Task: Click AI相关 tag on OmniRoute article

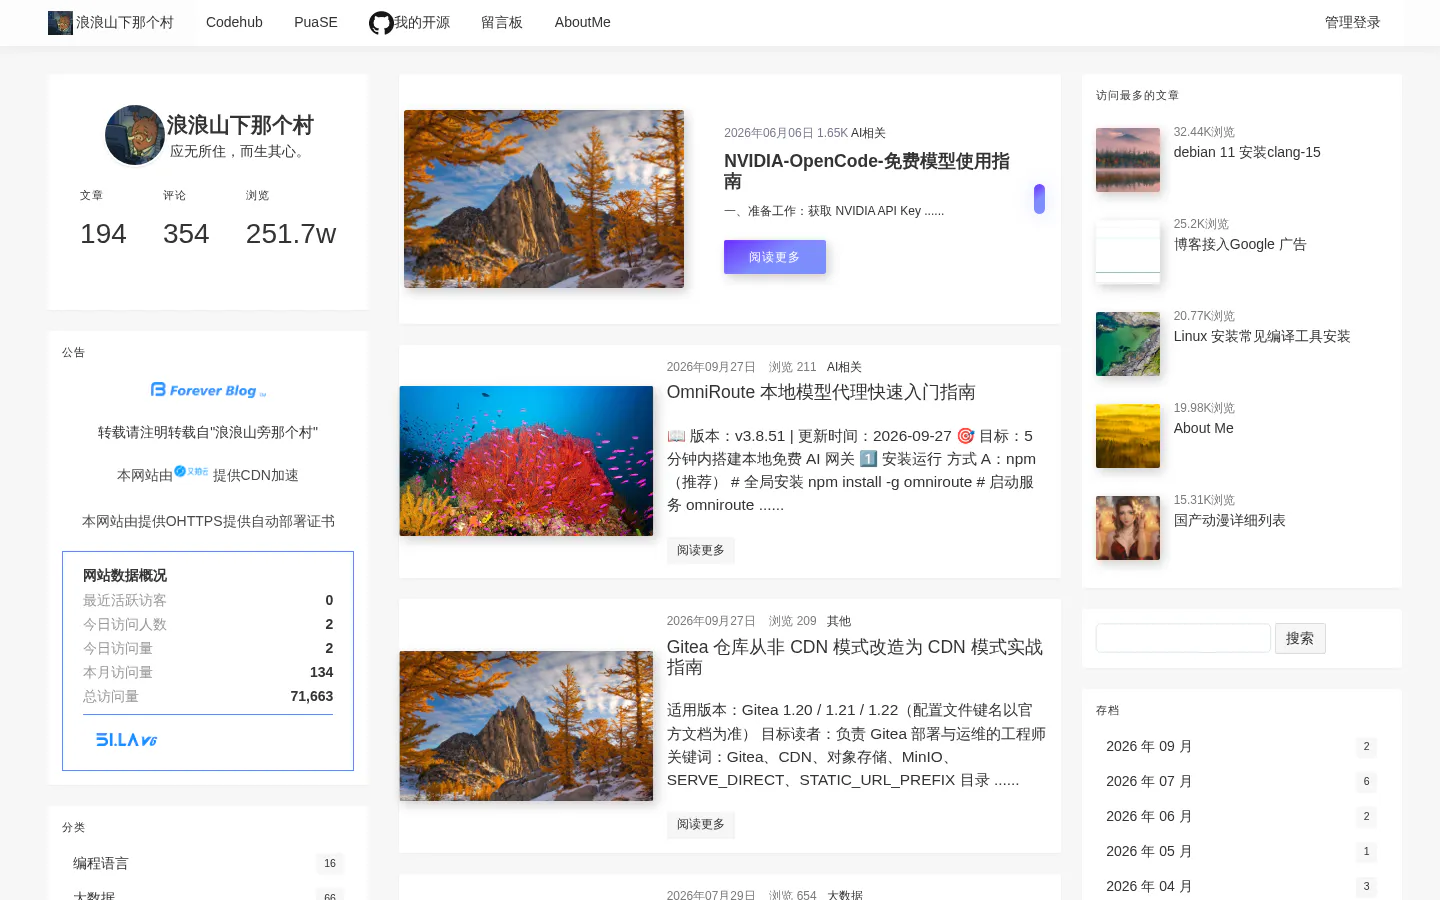Action: pyautogui.click(x=844, y=367)
